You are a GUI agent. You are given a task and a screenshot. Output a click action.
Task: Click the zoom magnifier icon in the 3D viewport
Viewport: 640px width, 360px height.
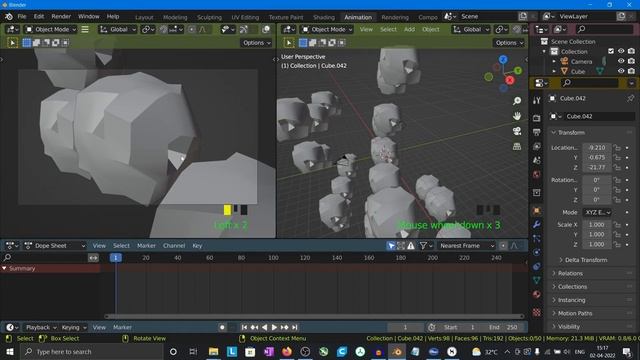(x=517, y=101)
